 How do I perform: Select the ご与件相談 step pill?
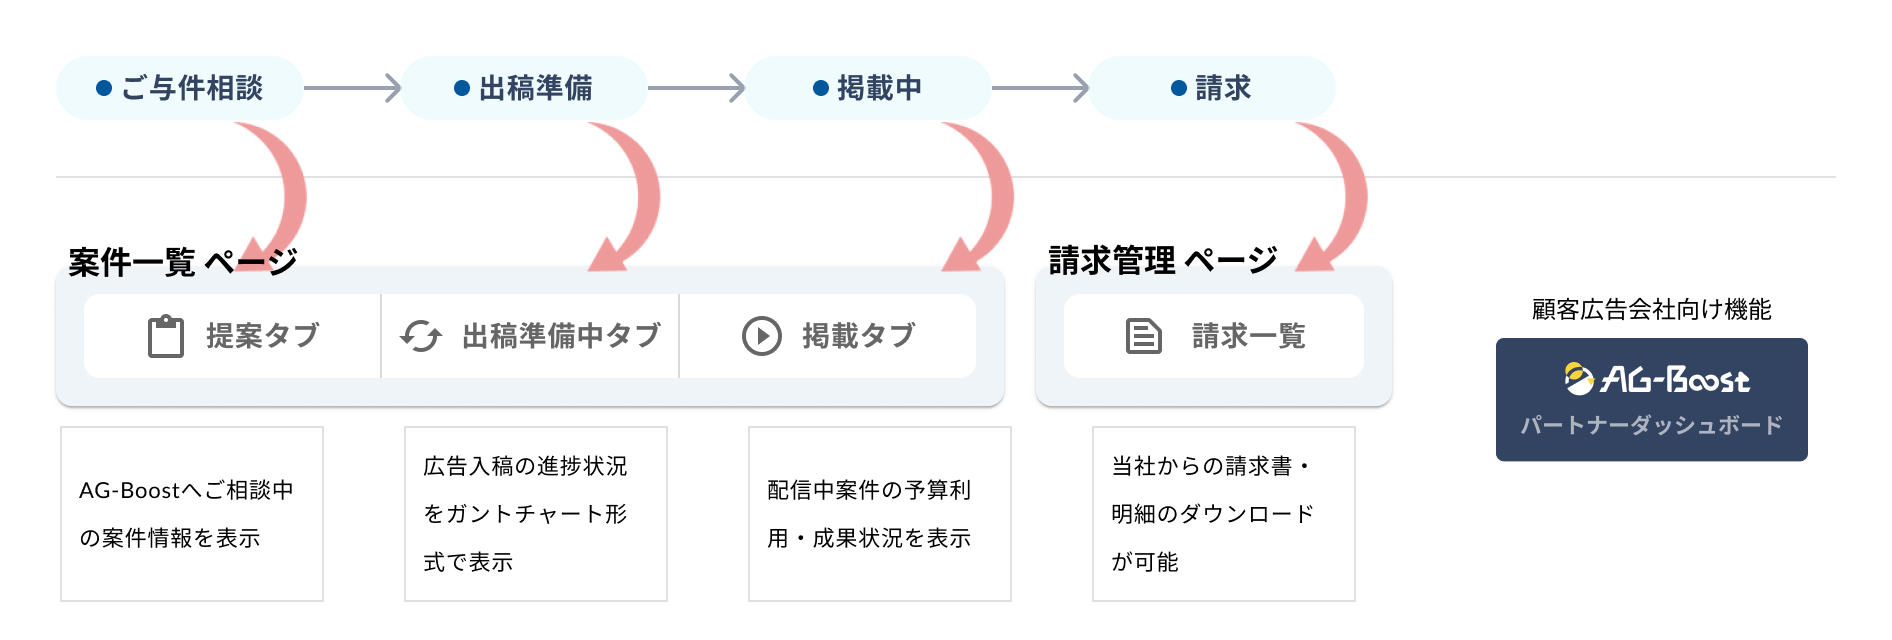pos(180,89)
